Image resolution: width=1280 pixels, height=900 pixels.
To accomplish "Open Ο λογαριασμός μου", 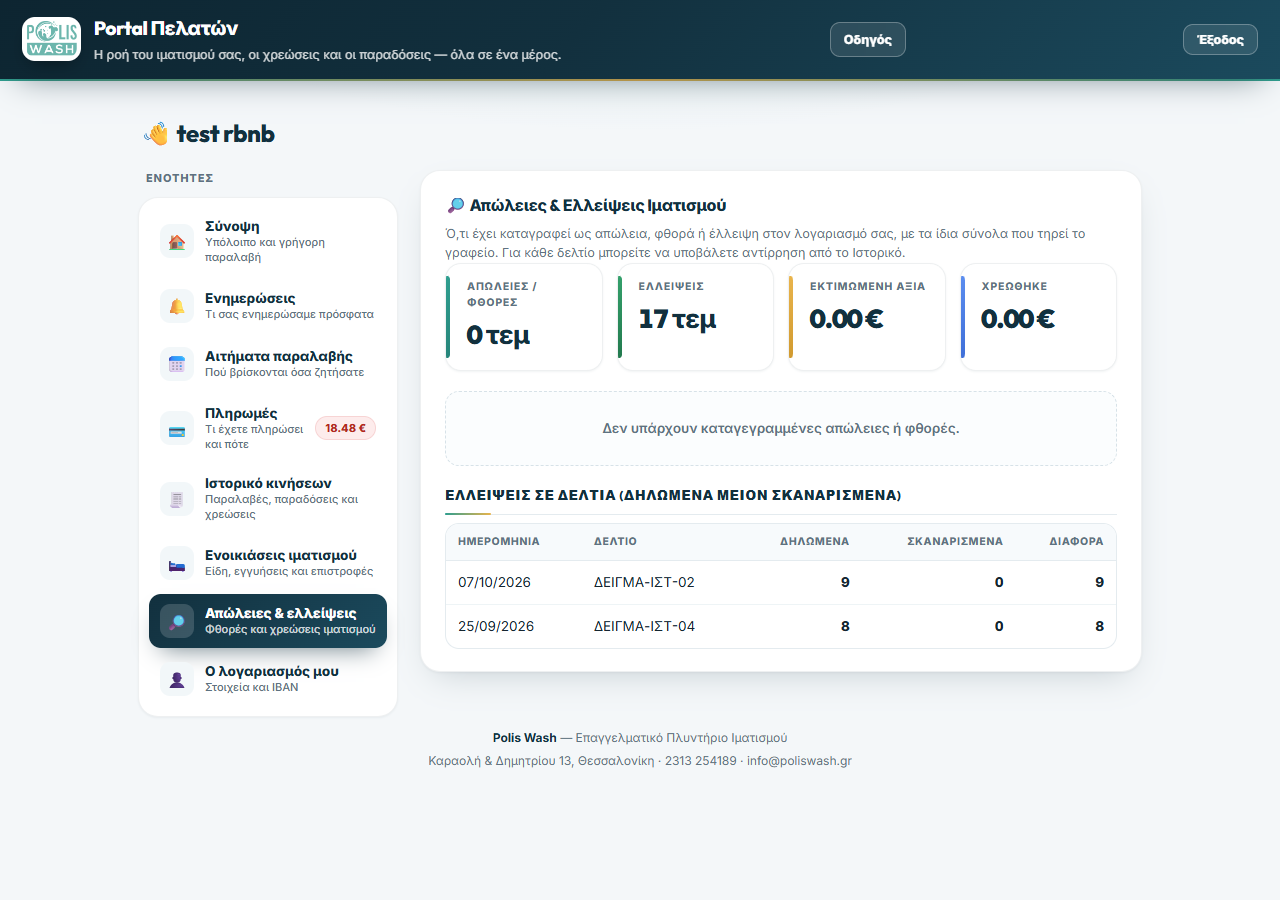I will coord(268,679).
